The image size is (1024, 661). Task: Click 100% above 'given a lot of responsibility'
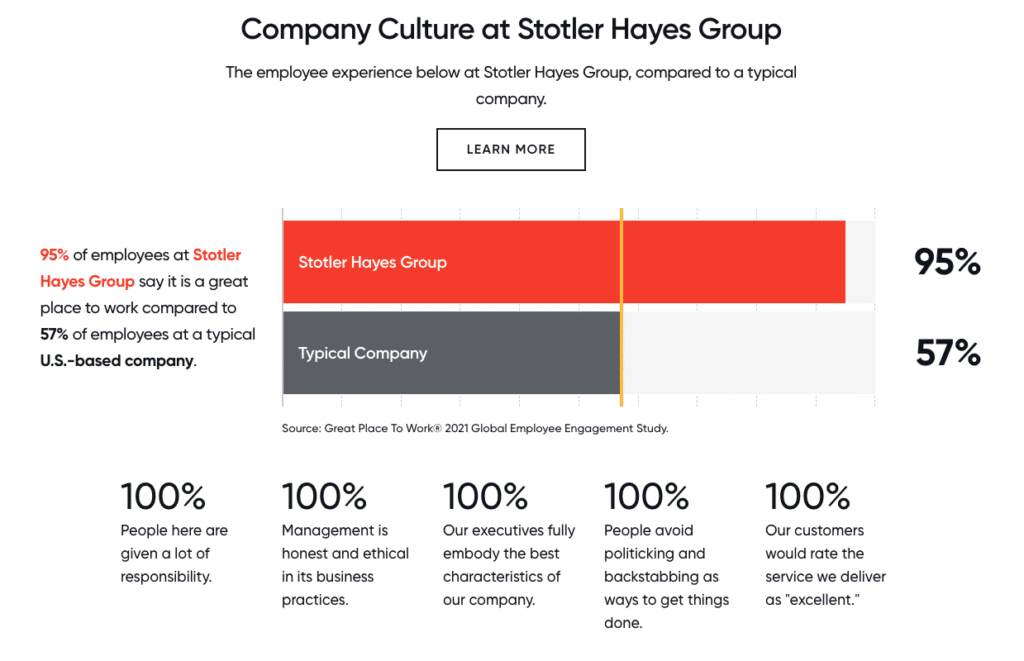tap(163, 496)
